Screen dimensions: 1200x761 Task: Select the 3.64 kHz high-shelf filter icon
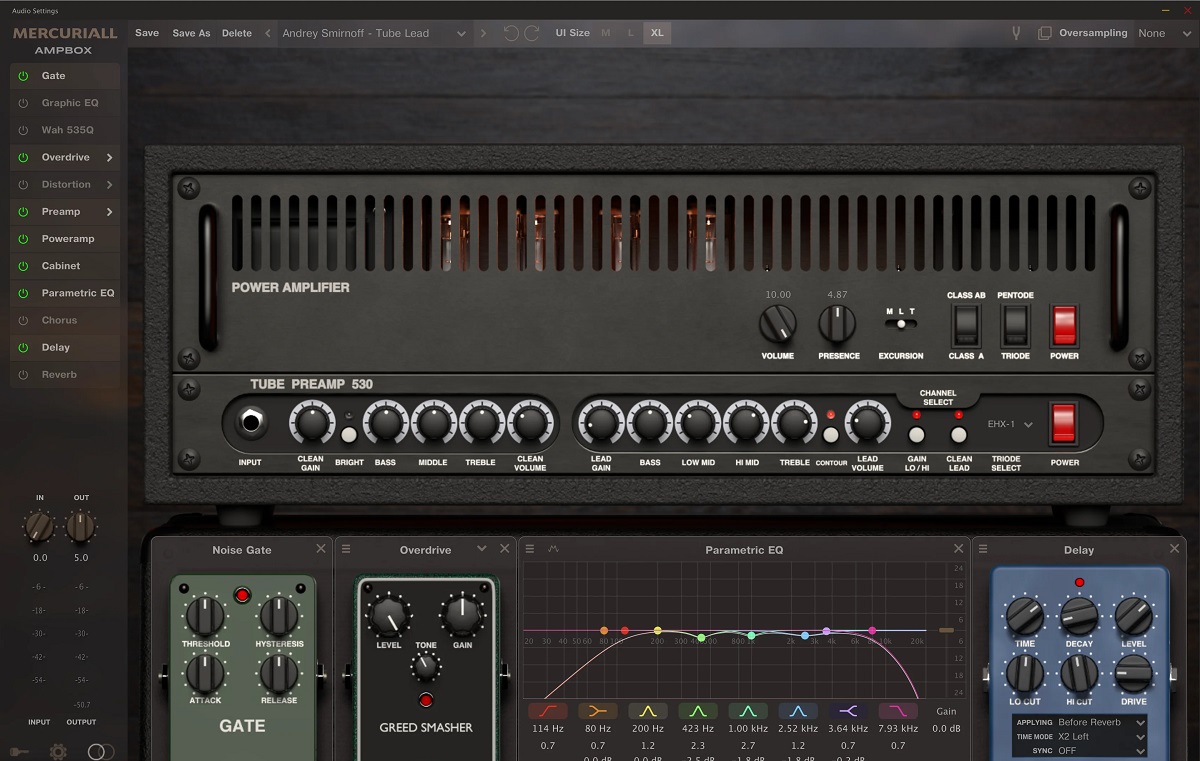(x=848, y=711)
